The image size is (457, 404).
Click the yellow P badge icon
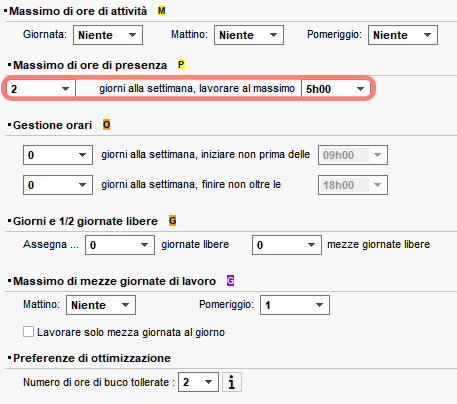[181, 65]
